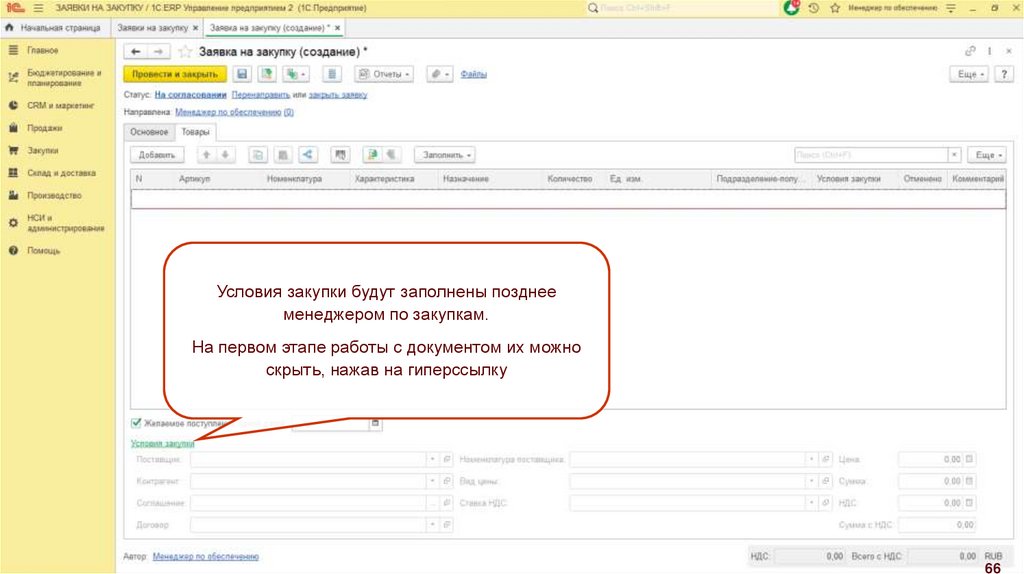Open calendar picker for desired receipt date

click(x=376, y=424)
